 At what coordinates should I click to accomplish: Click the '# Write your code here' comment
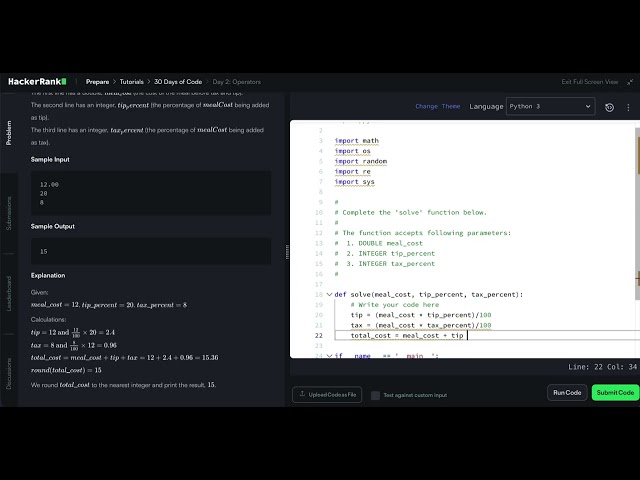[x=395, y=305]
